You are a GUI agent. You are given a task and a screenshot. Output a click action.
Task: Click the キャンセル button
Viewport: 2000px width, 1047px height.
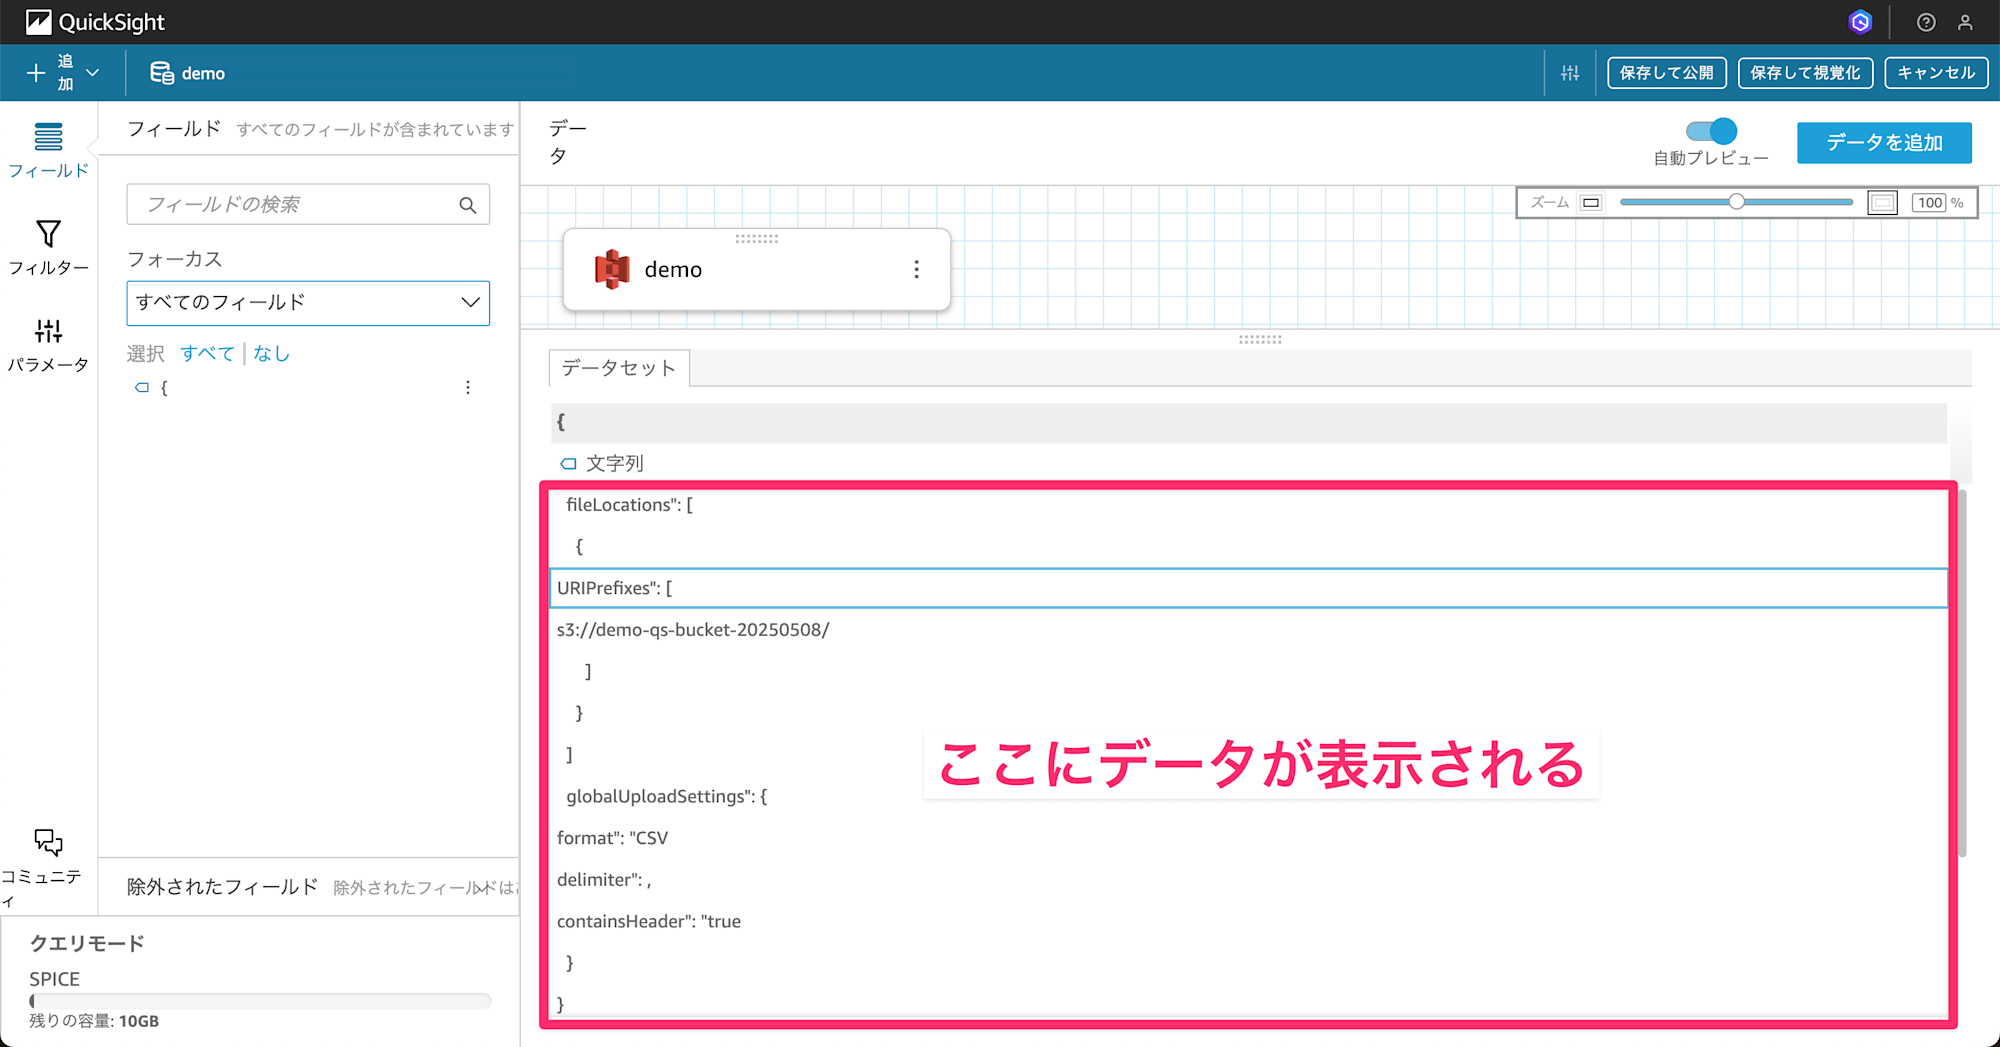[x=1936, y=73]
